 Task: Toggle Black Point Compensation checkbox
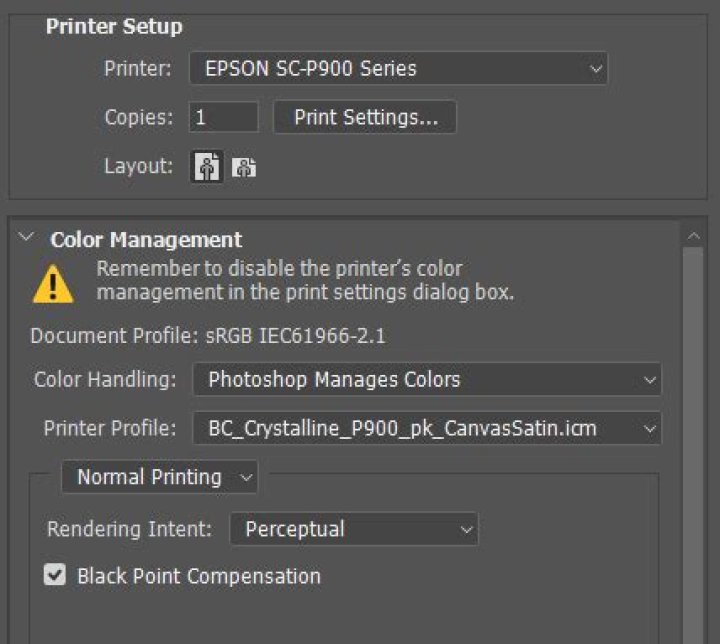pyautogui.click(x=56, y=575)
